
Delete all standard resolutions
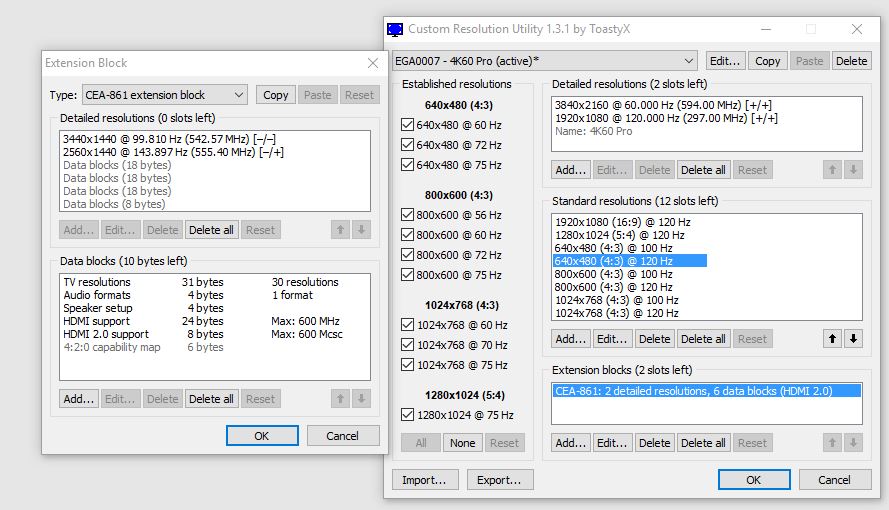pyautogui.click(x=703, y=339)
